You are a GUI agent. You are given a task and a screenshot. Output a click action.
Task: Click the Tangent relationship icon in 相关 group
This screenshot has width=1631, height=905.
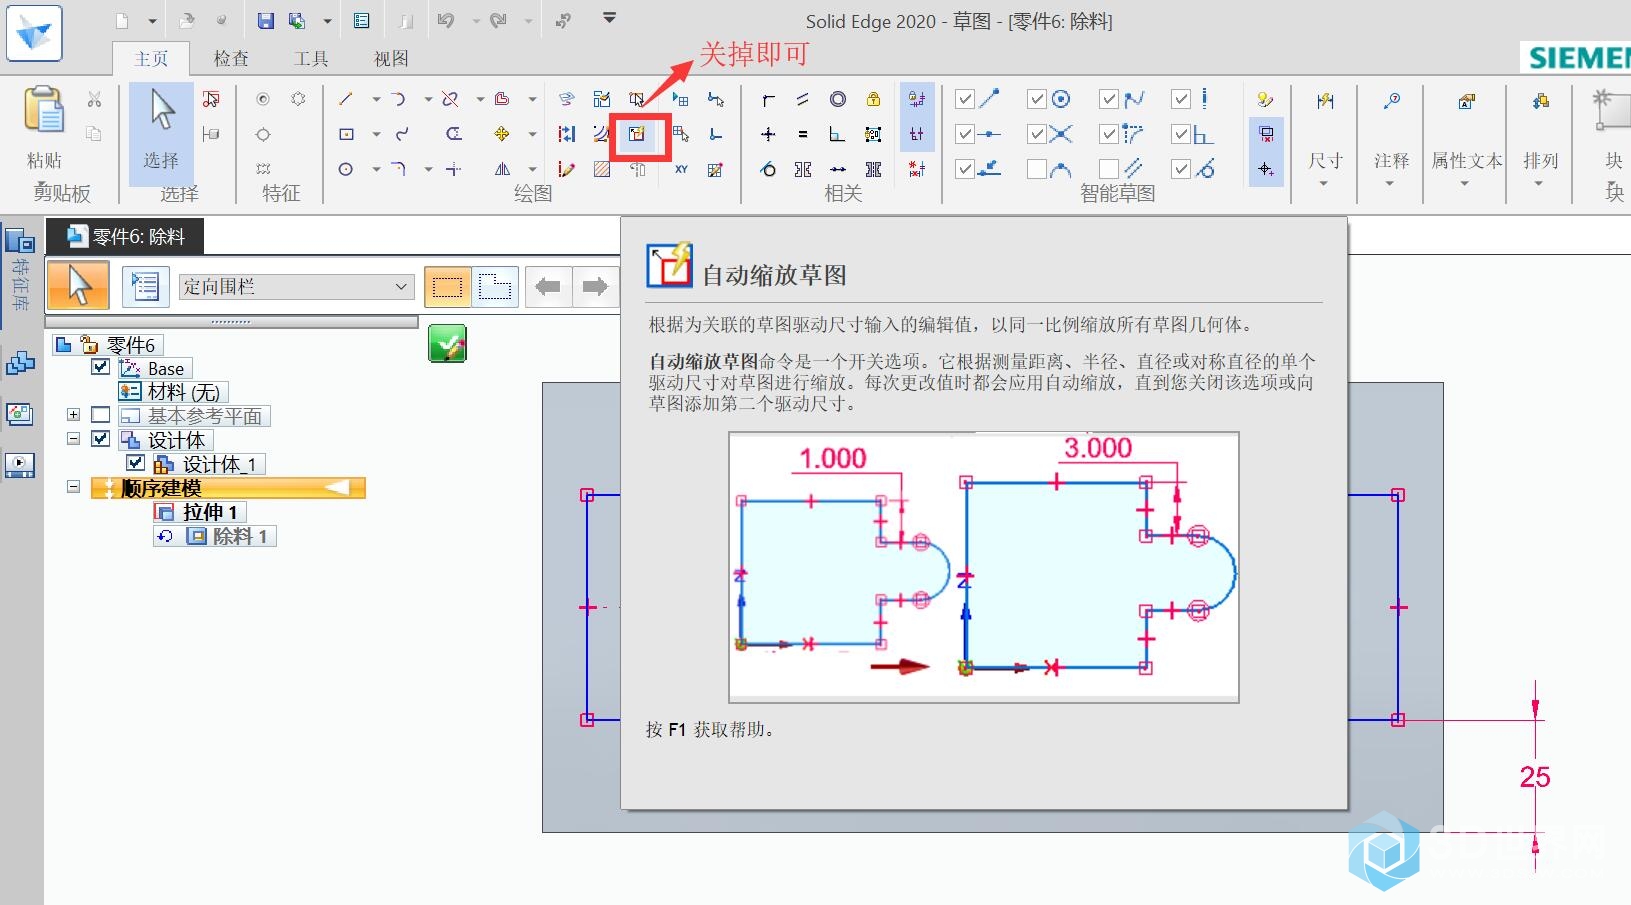click(x=768, y=169)
